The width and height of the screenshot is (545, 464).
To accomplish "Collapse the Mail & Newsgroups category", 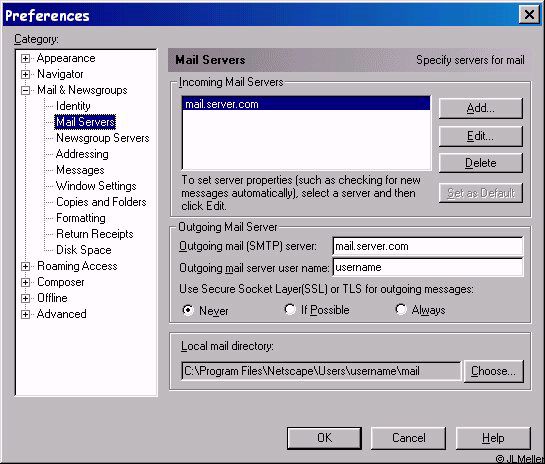I will pos(25,90).
